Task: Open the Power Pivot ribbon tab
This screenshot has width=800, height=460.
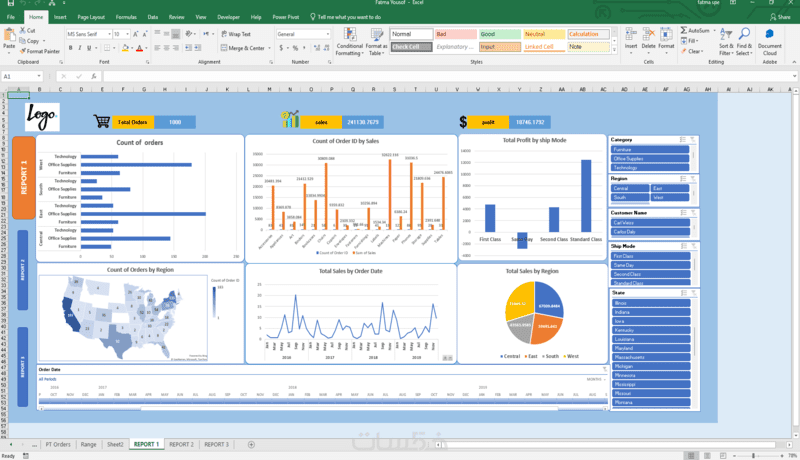Action: click(x=286, y=17)
